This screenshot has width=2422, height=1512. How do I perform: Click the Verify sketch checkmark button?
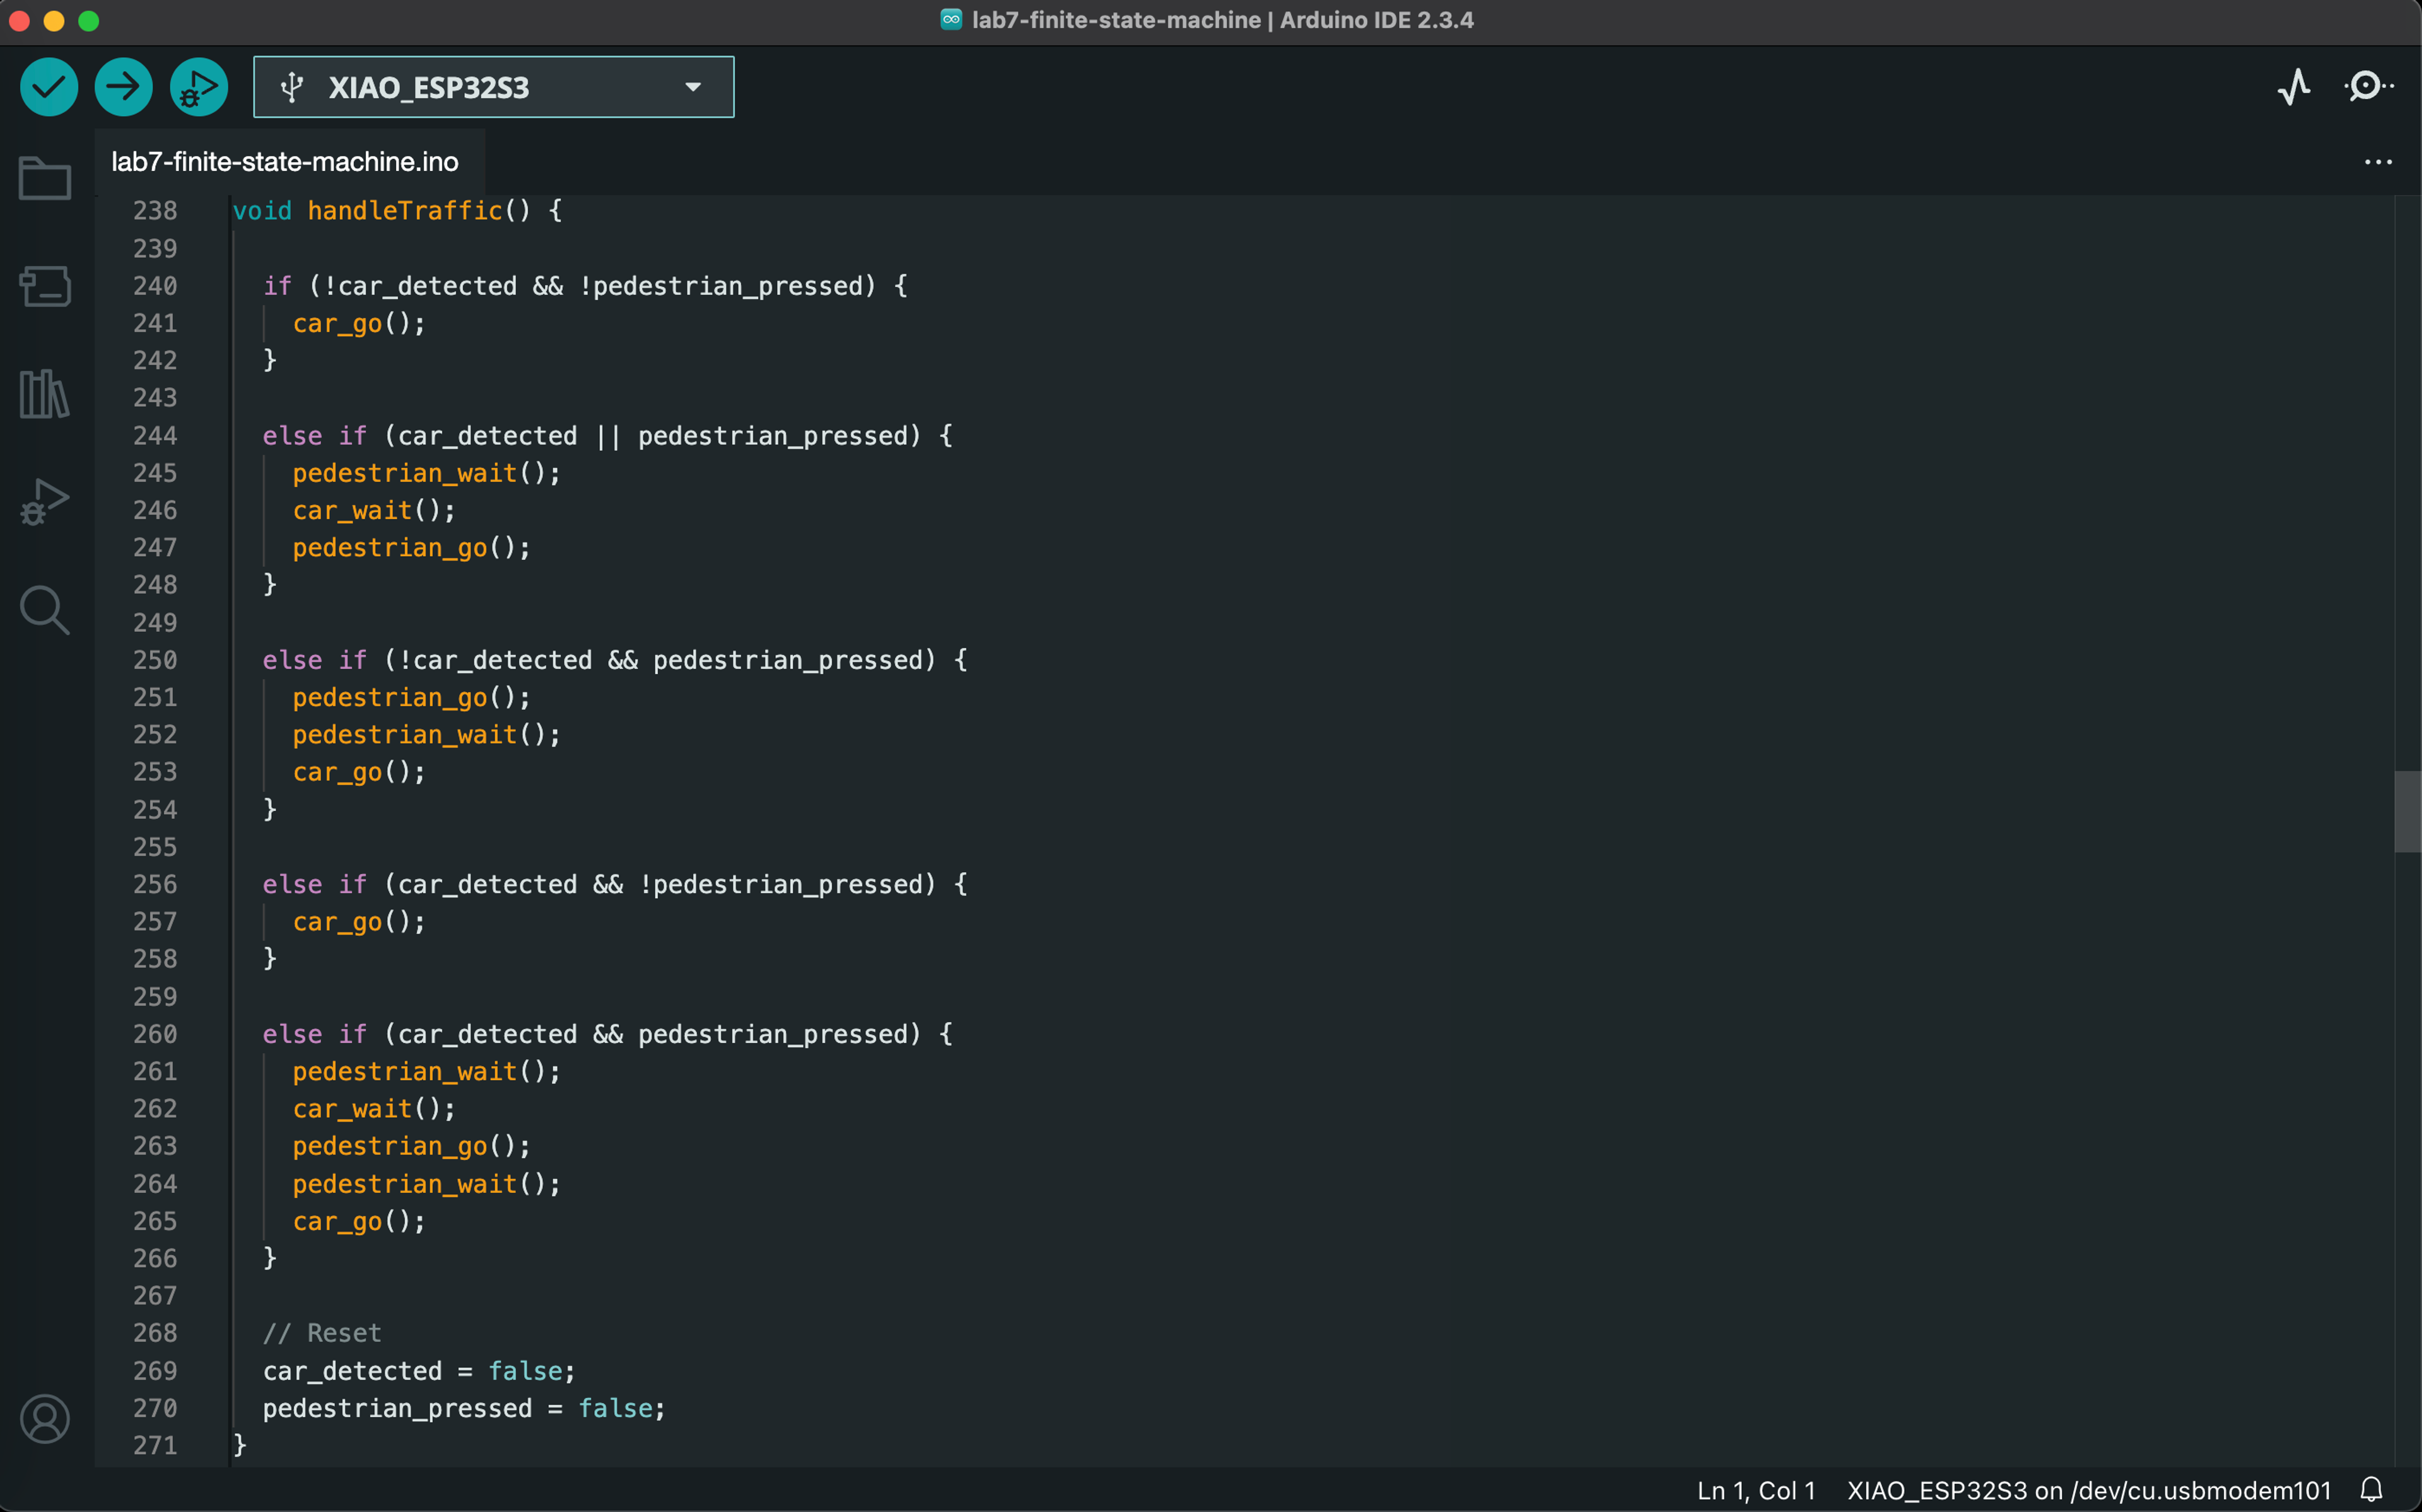point(48,87)
